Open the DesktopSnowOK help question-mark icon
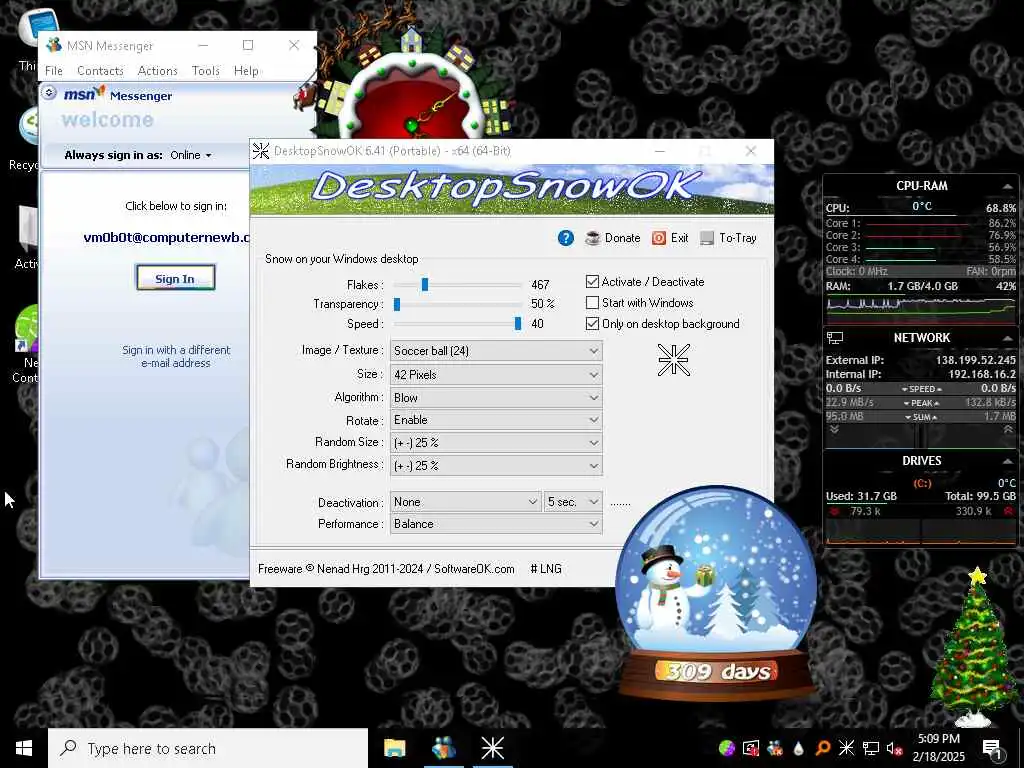Image resolution: width=1024 pixels, height=768 pixels. click(566, 238)
